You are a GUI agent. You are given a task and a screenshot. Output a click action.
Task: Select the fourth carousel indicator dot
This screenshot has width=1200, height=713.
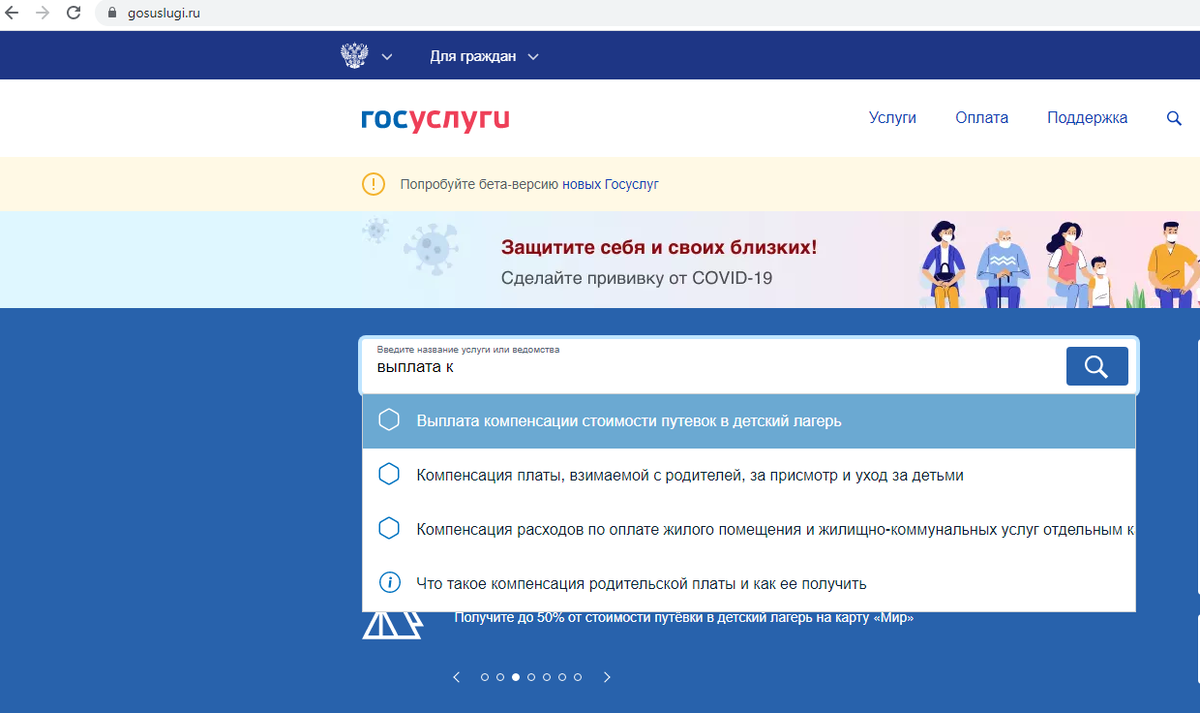click(x=531, y=677)
